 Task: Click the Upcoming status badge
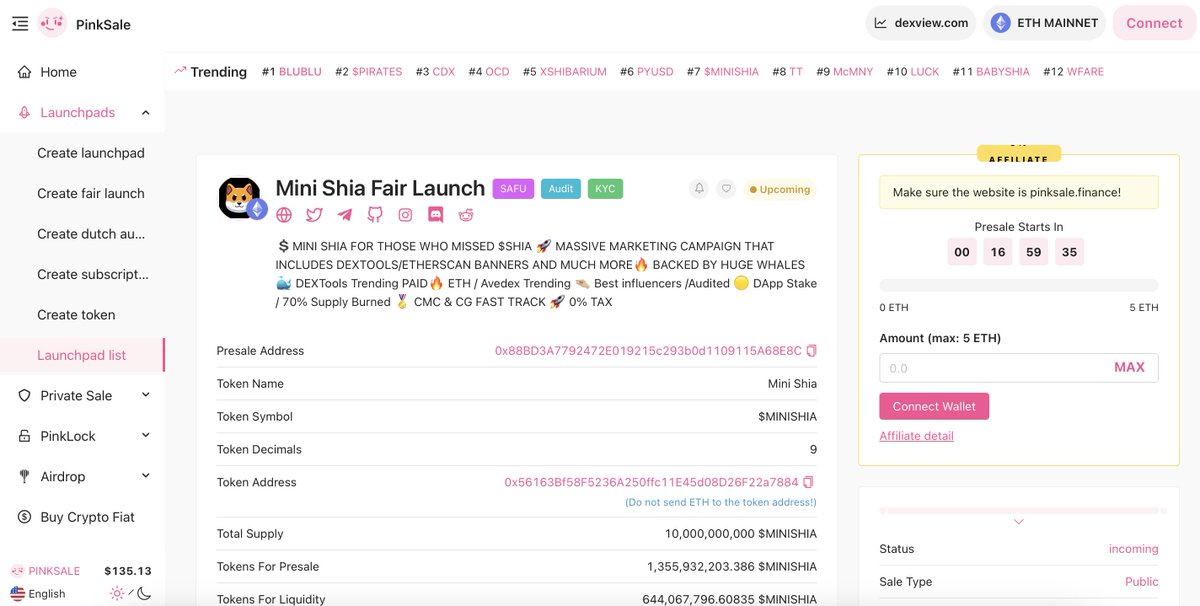coord(779,189)
